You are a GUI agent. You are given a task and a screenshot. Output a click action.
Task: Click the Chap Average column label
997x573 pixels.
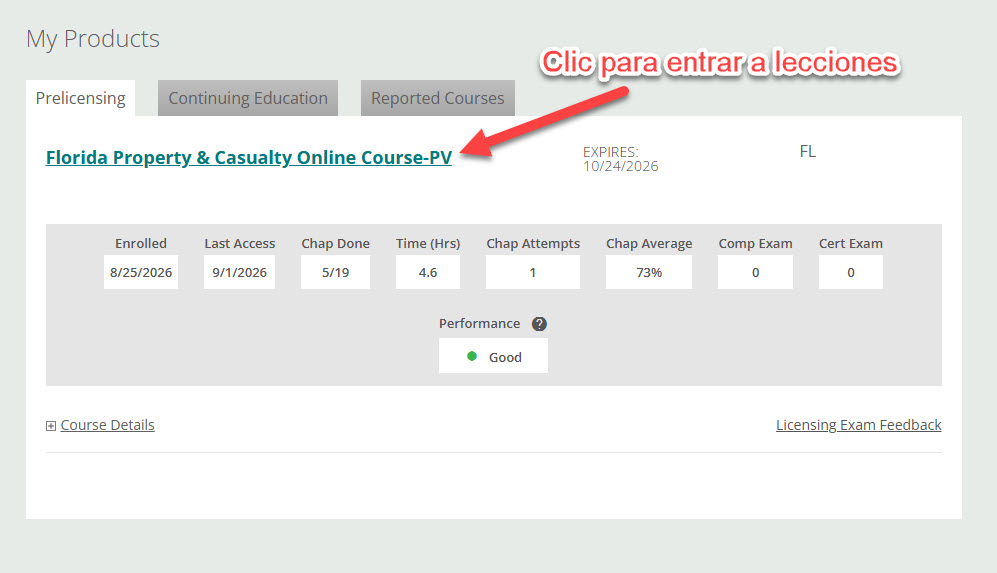(x=649, y=244)
